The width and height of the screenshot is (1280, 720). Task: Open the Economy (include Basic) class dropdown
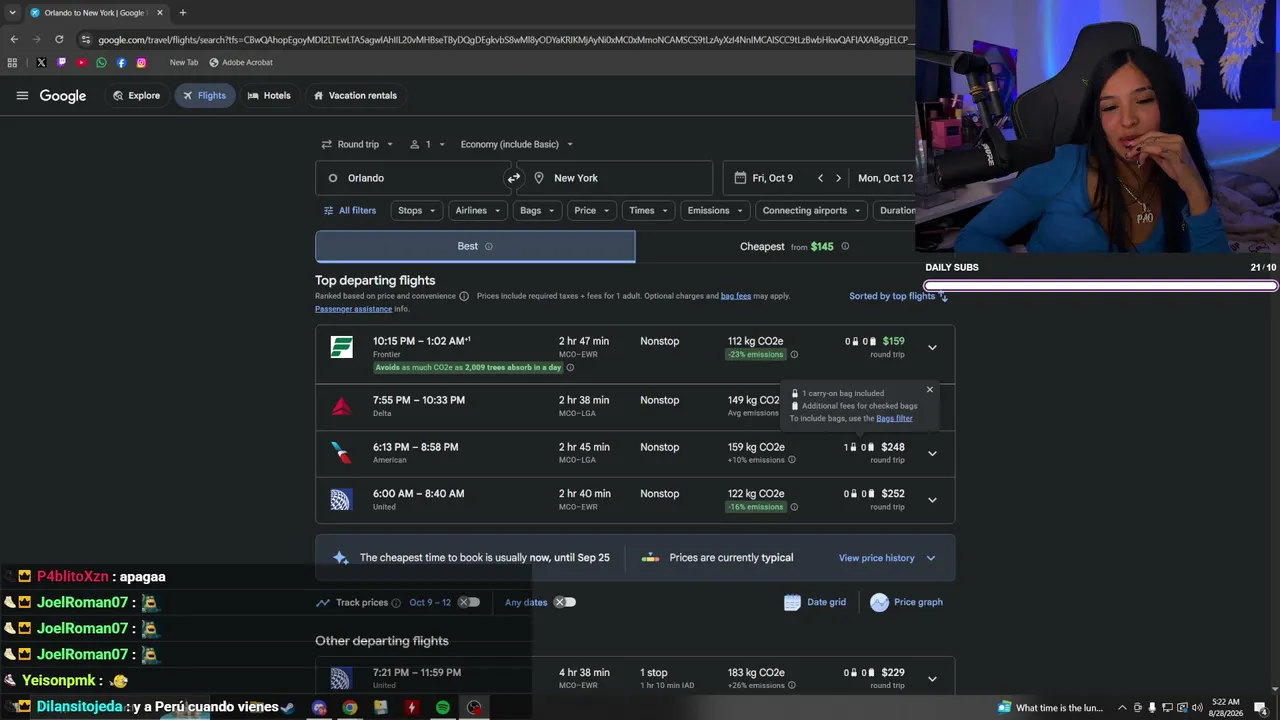coord(516,144)
